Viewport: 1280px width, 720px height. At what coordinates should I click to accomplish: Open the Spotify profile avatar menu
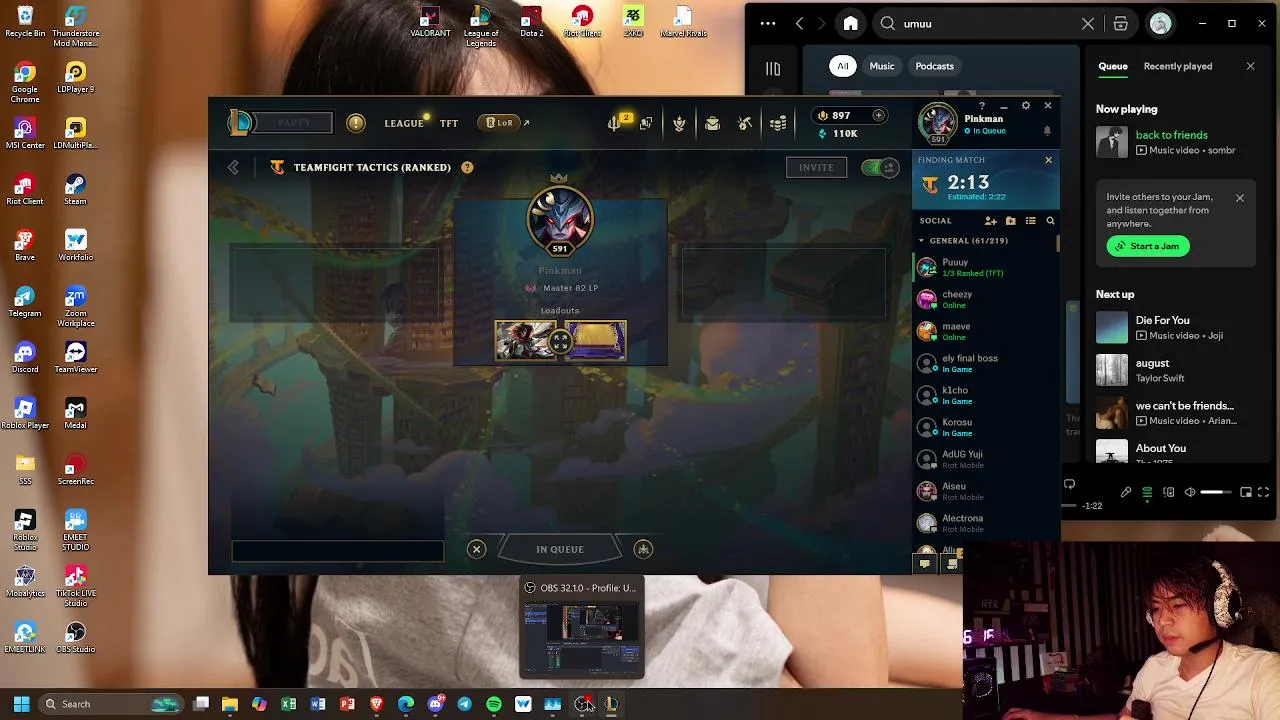click(x=1160, y=24)
